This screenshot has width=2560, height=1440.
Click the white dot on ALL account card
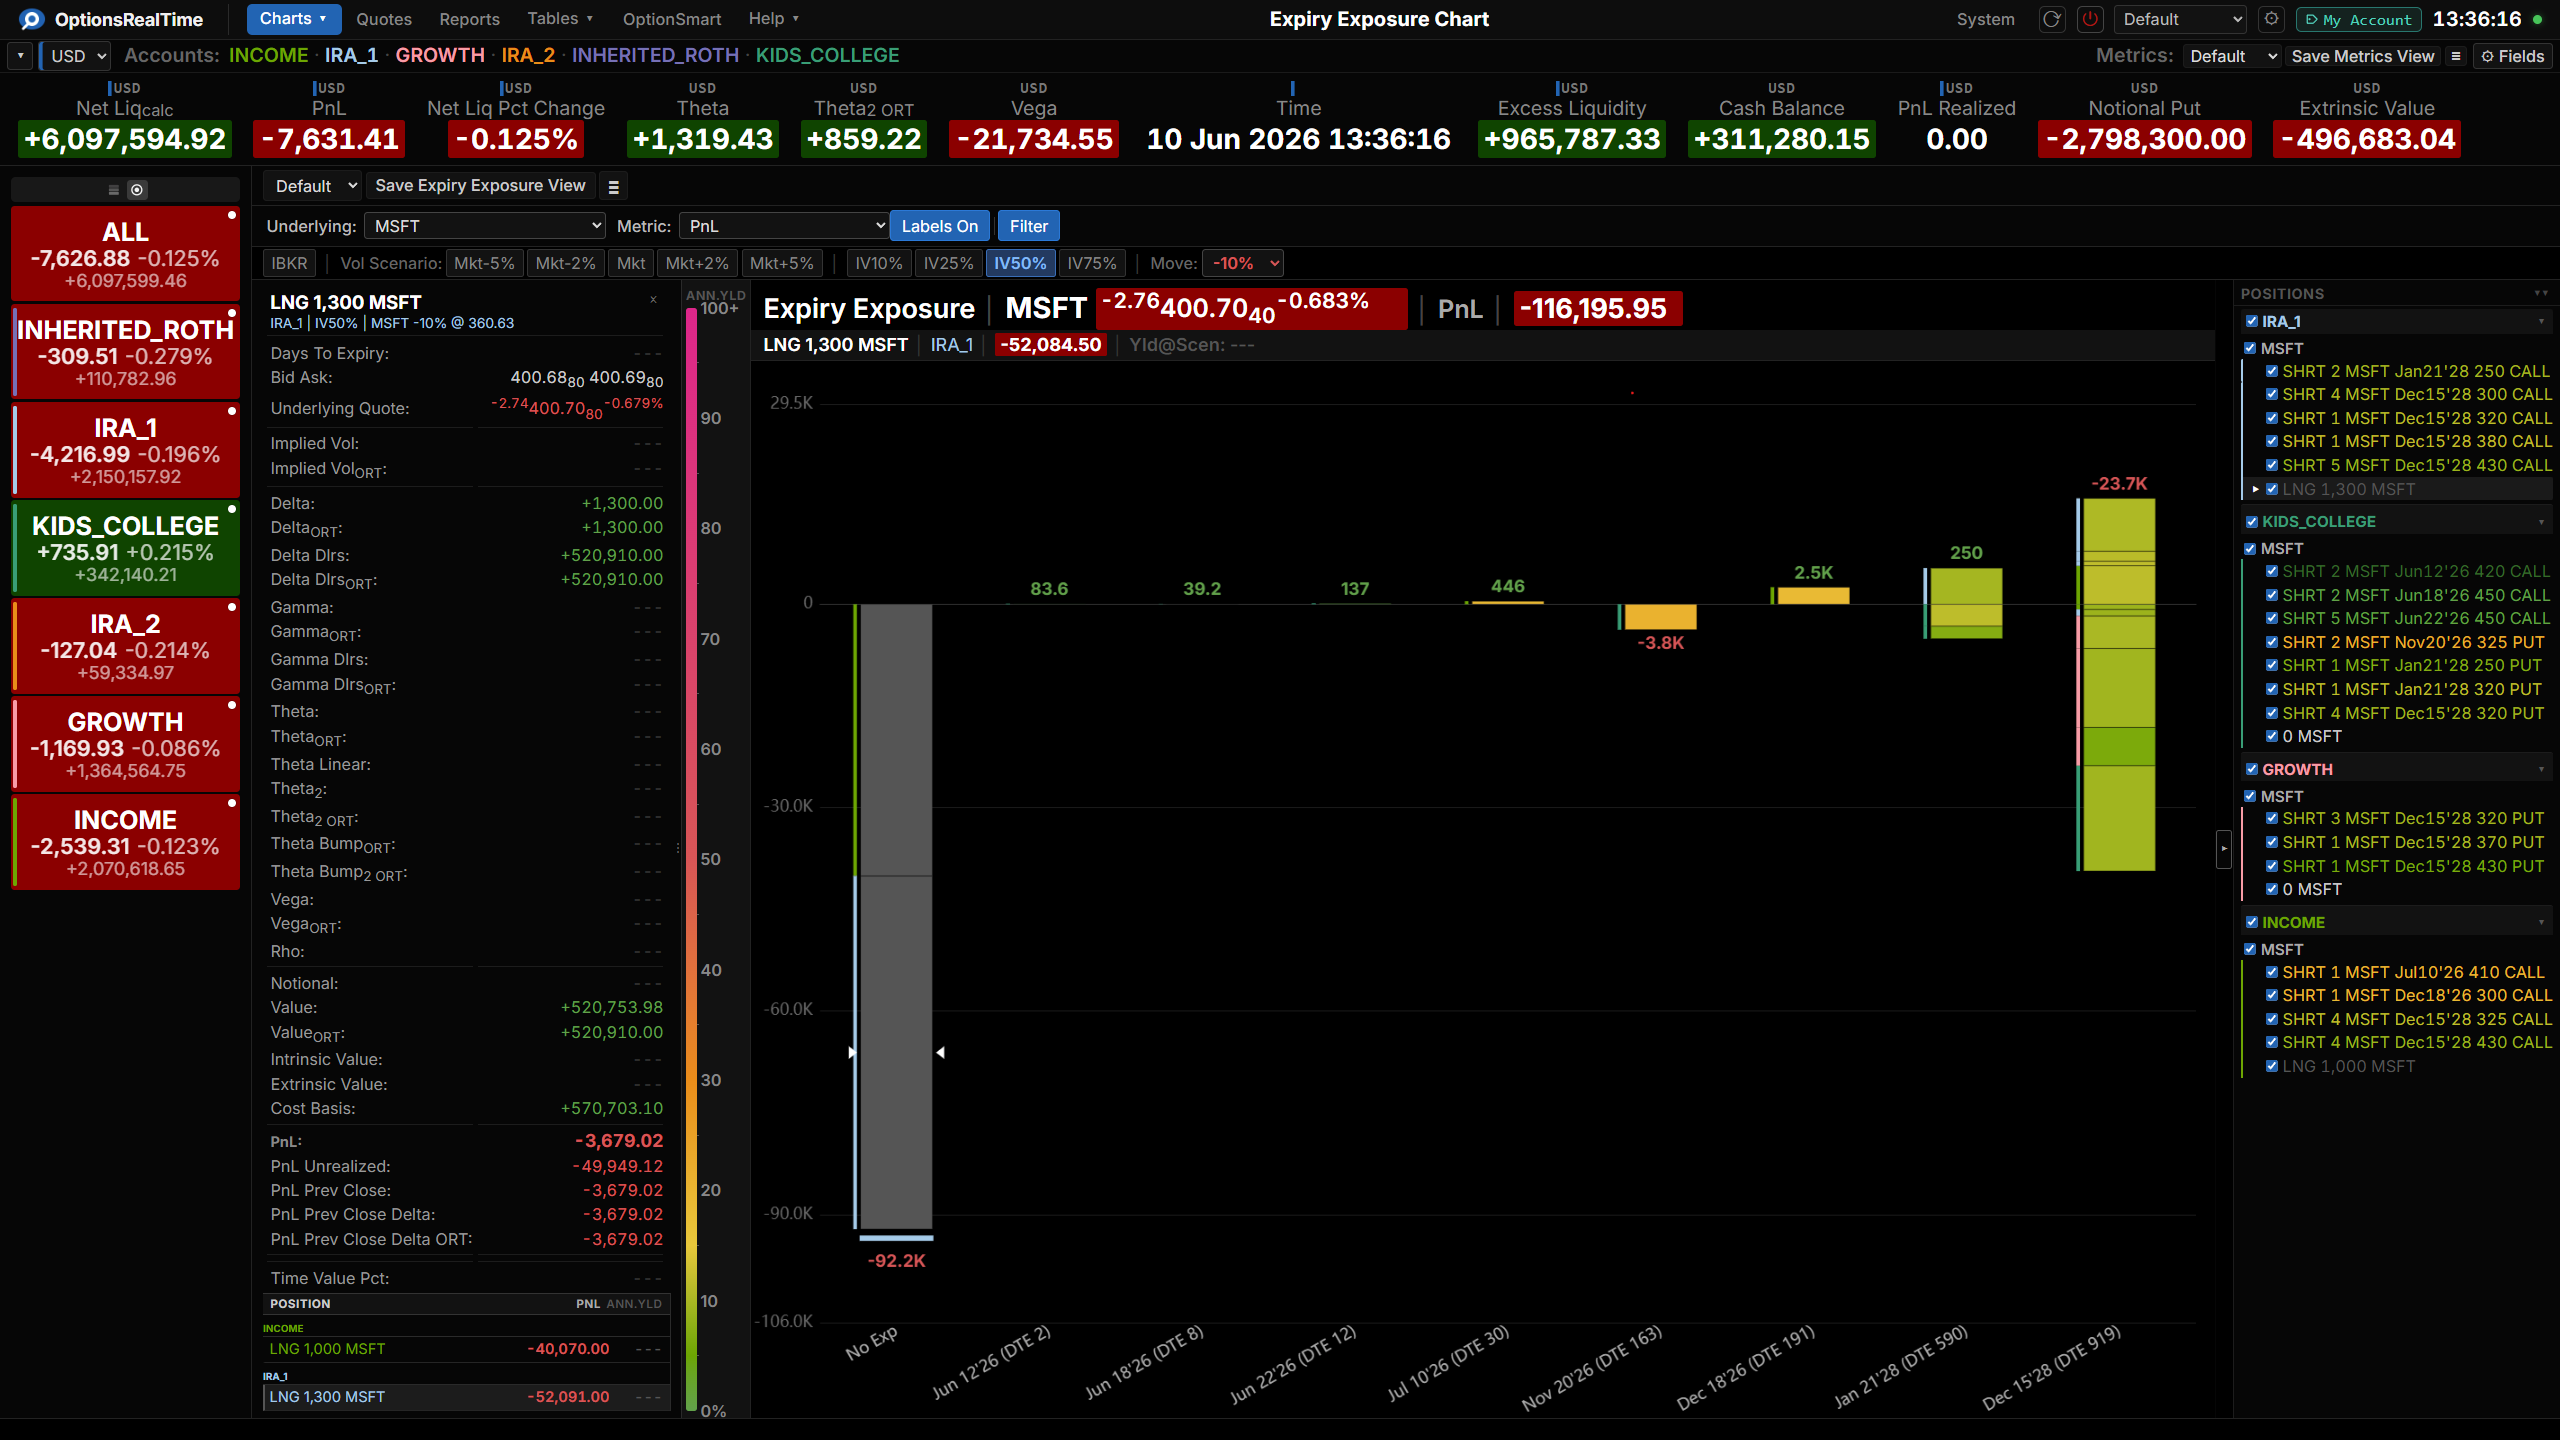232,215
